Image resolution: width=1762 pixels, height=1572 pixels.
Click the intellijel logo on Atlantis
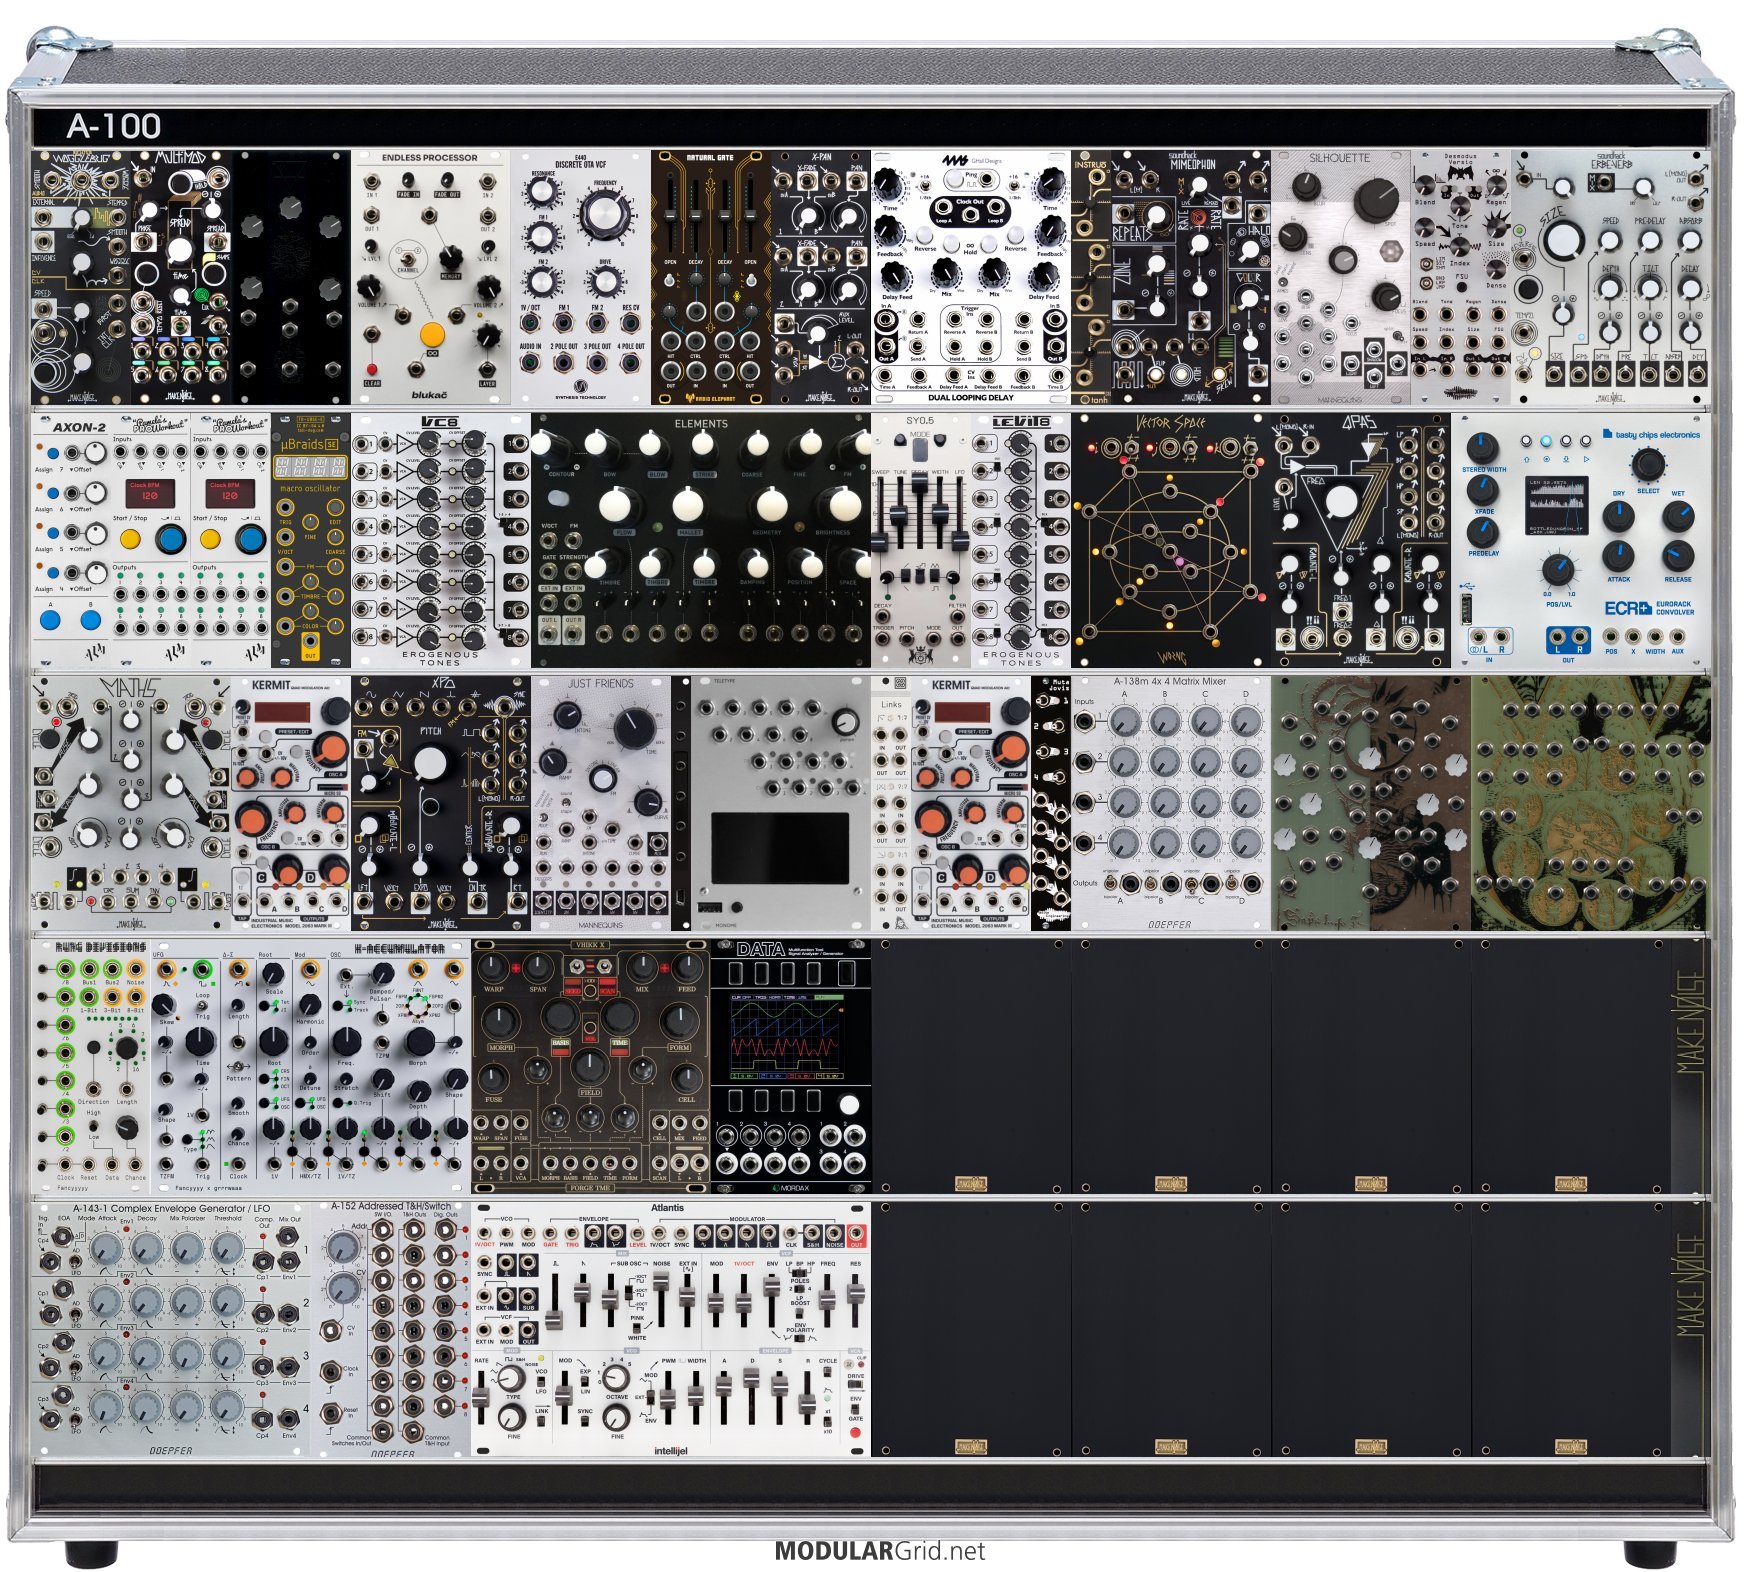[670, 1450]
